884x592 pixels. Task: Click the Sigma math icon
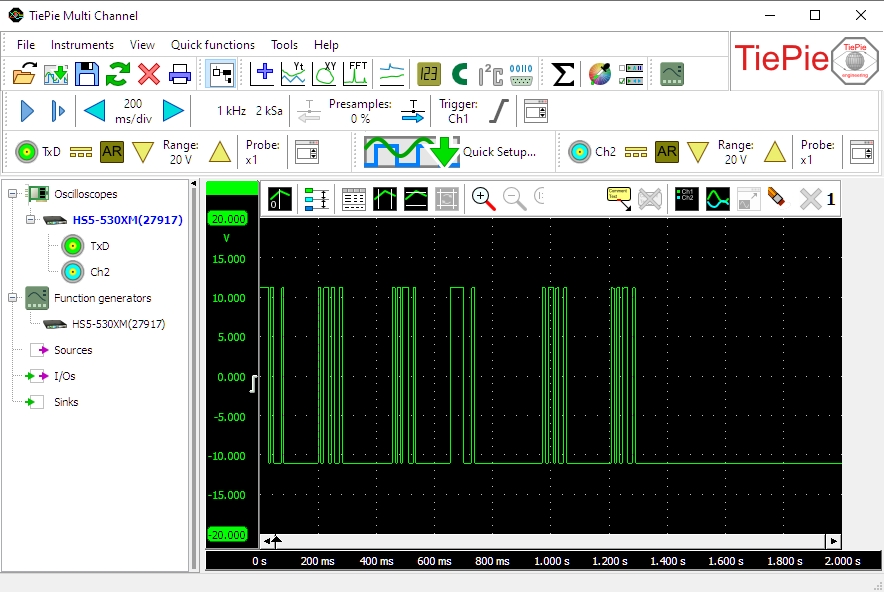coord(564,74)
